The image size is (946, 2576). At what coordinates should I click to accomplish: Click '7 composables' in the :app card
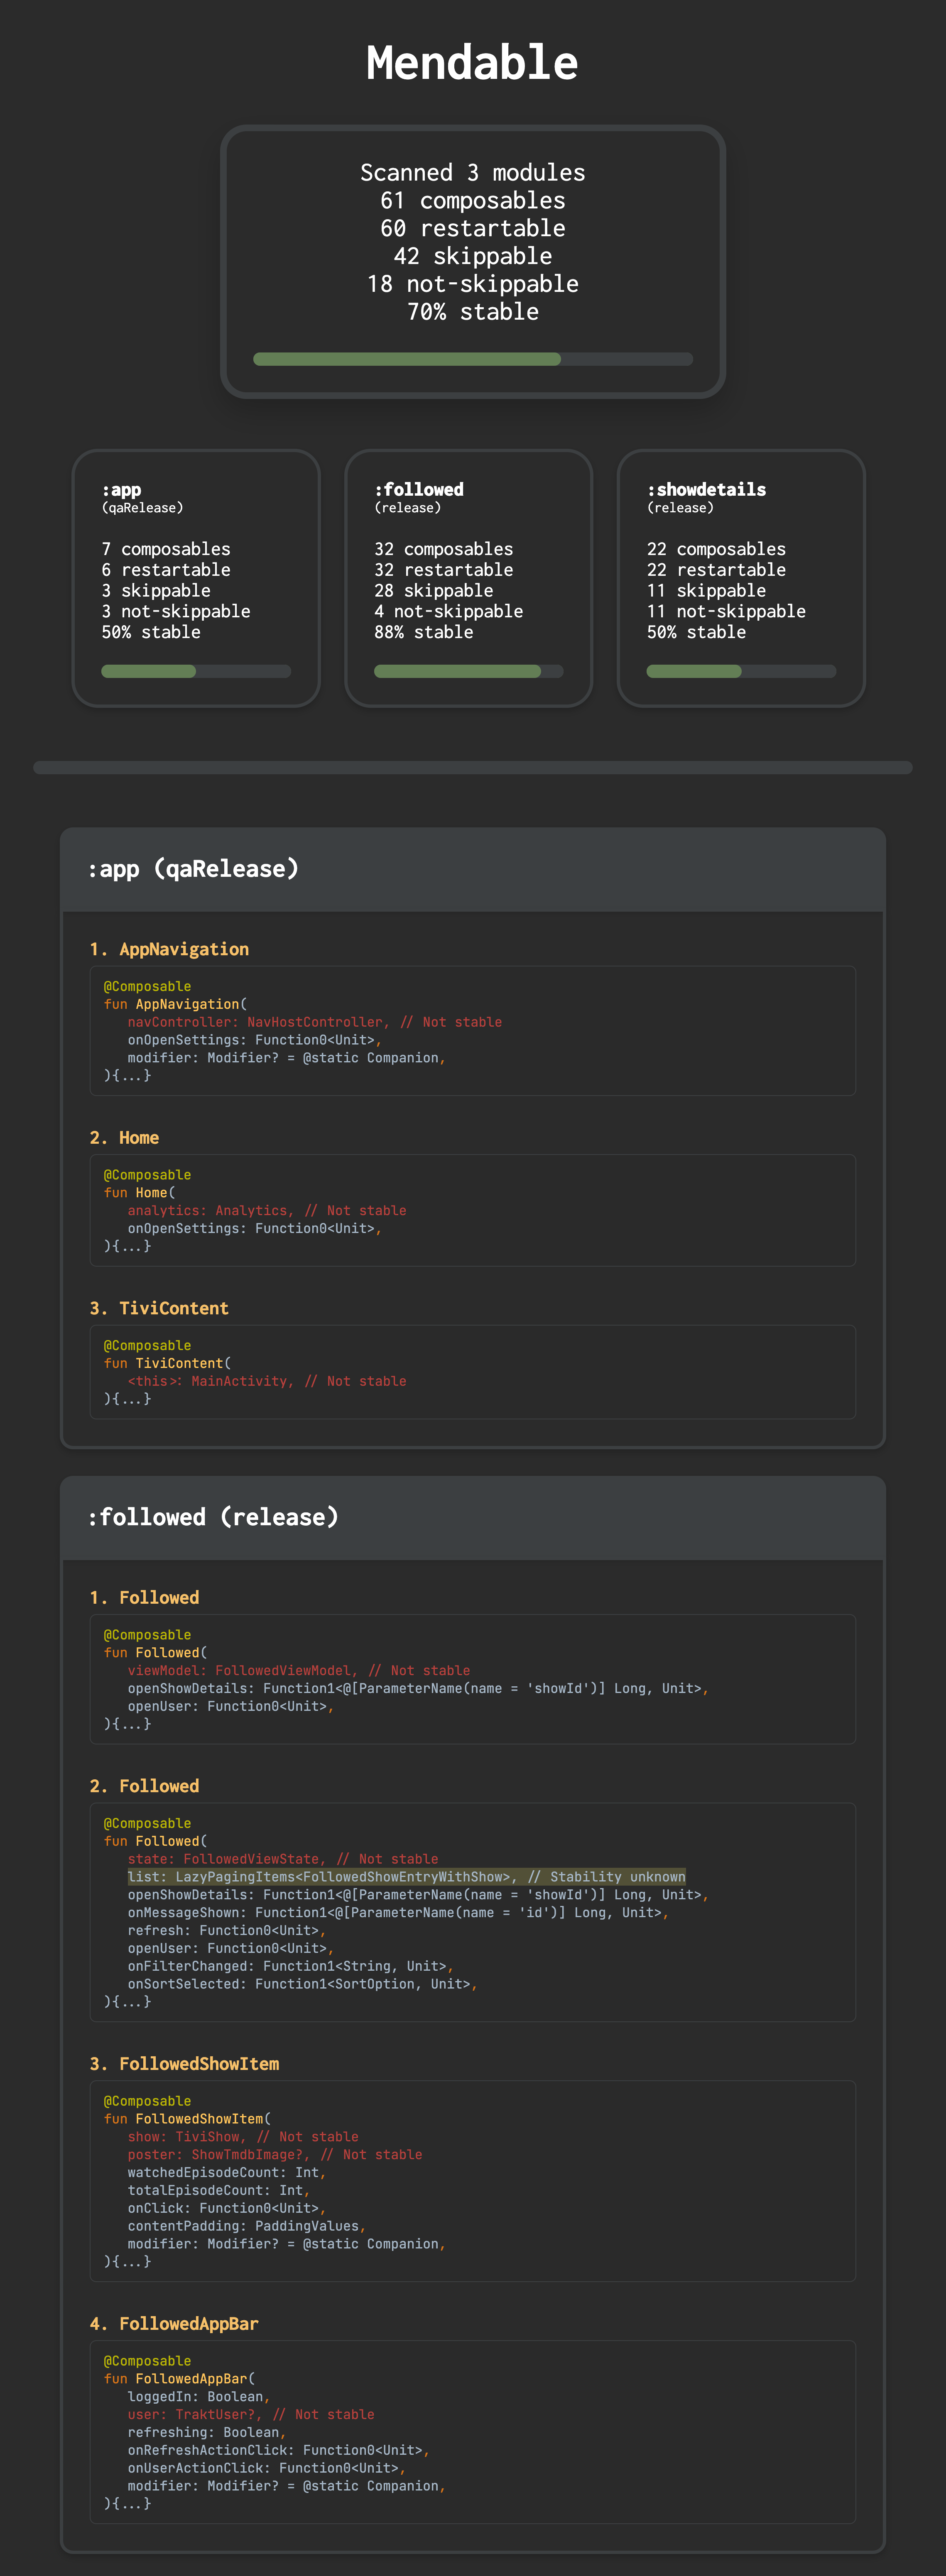(x=166, y=549)
